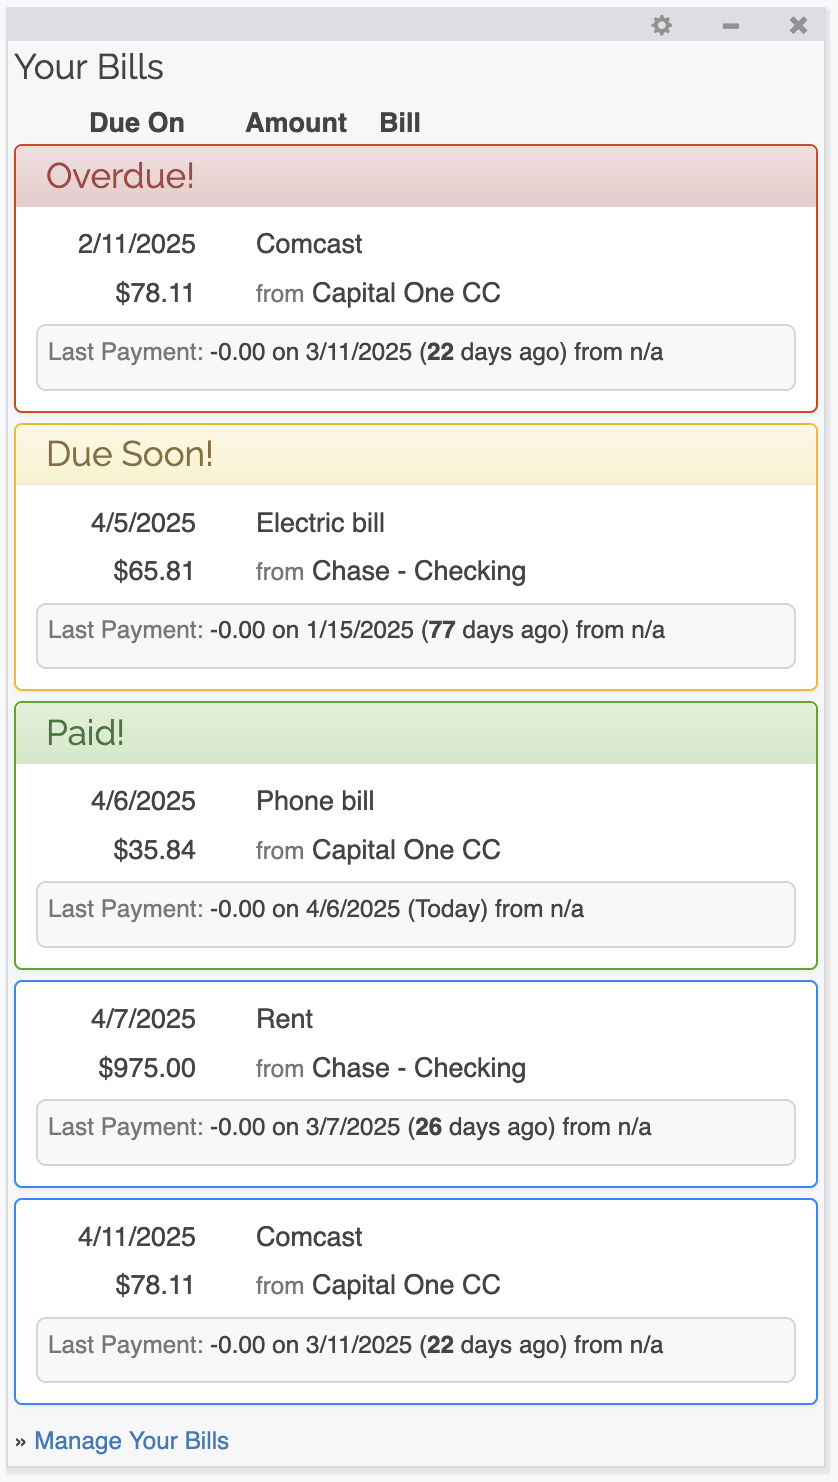Select the Rent bill name
Viewport: 838px width, 1482px height.
pos(285,1019)
